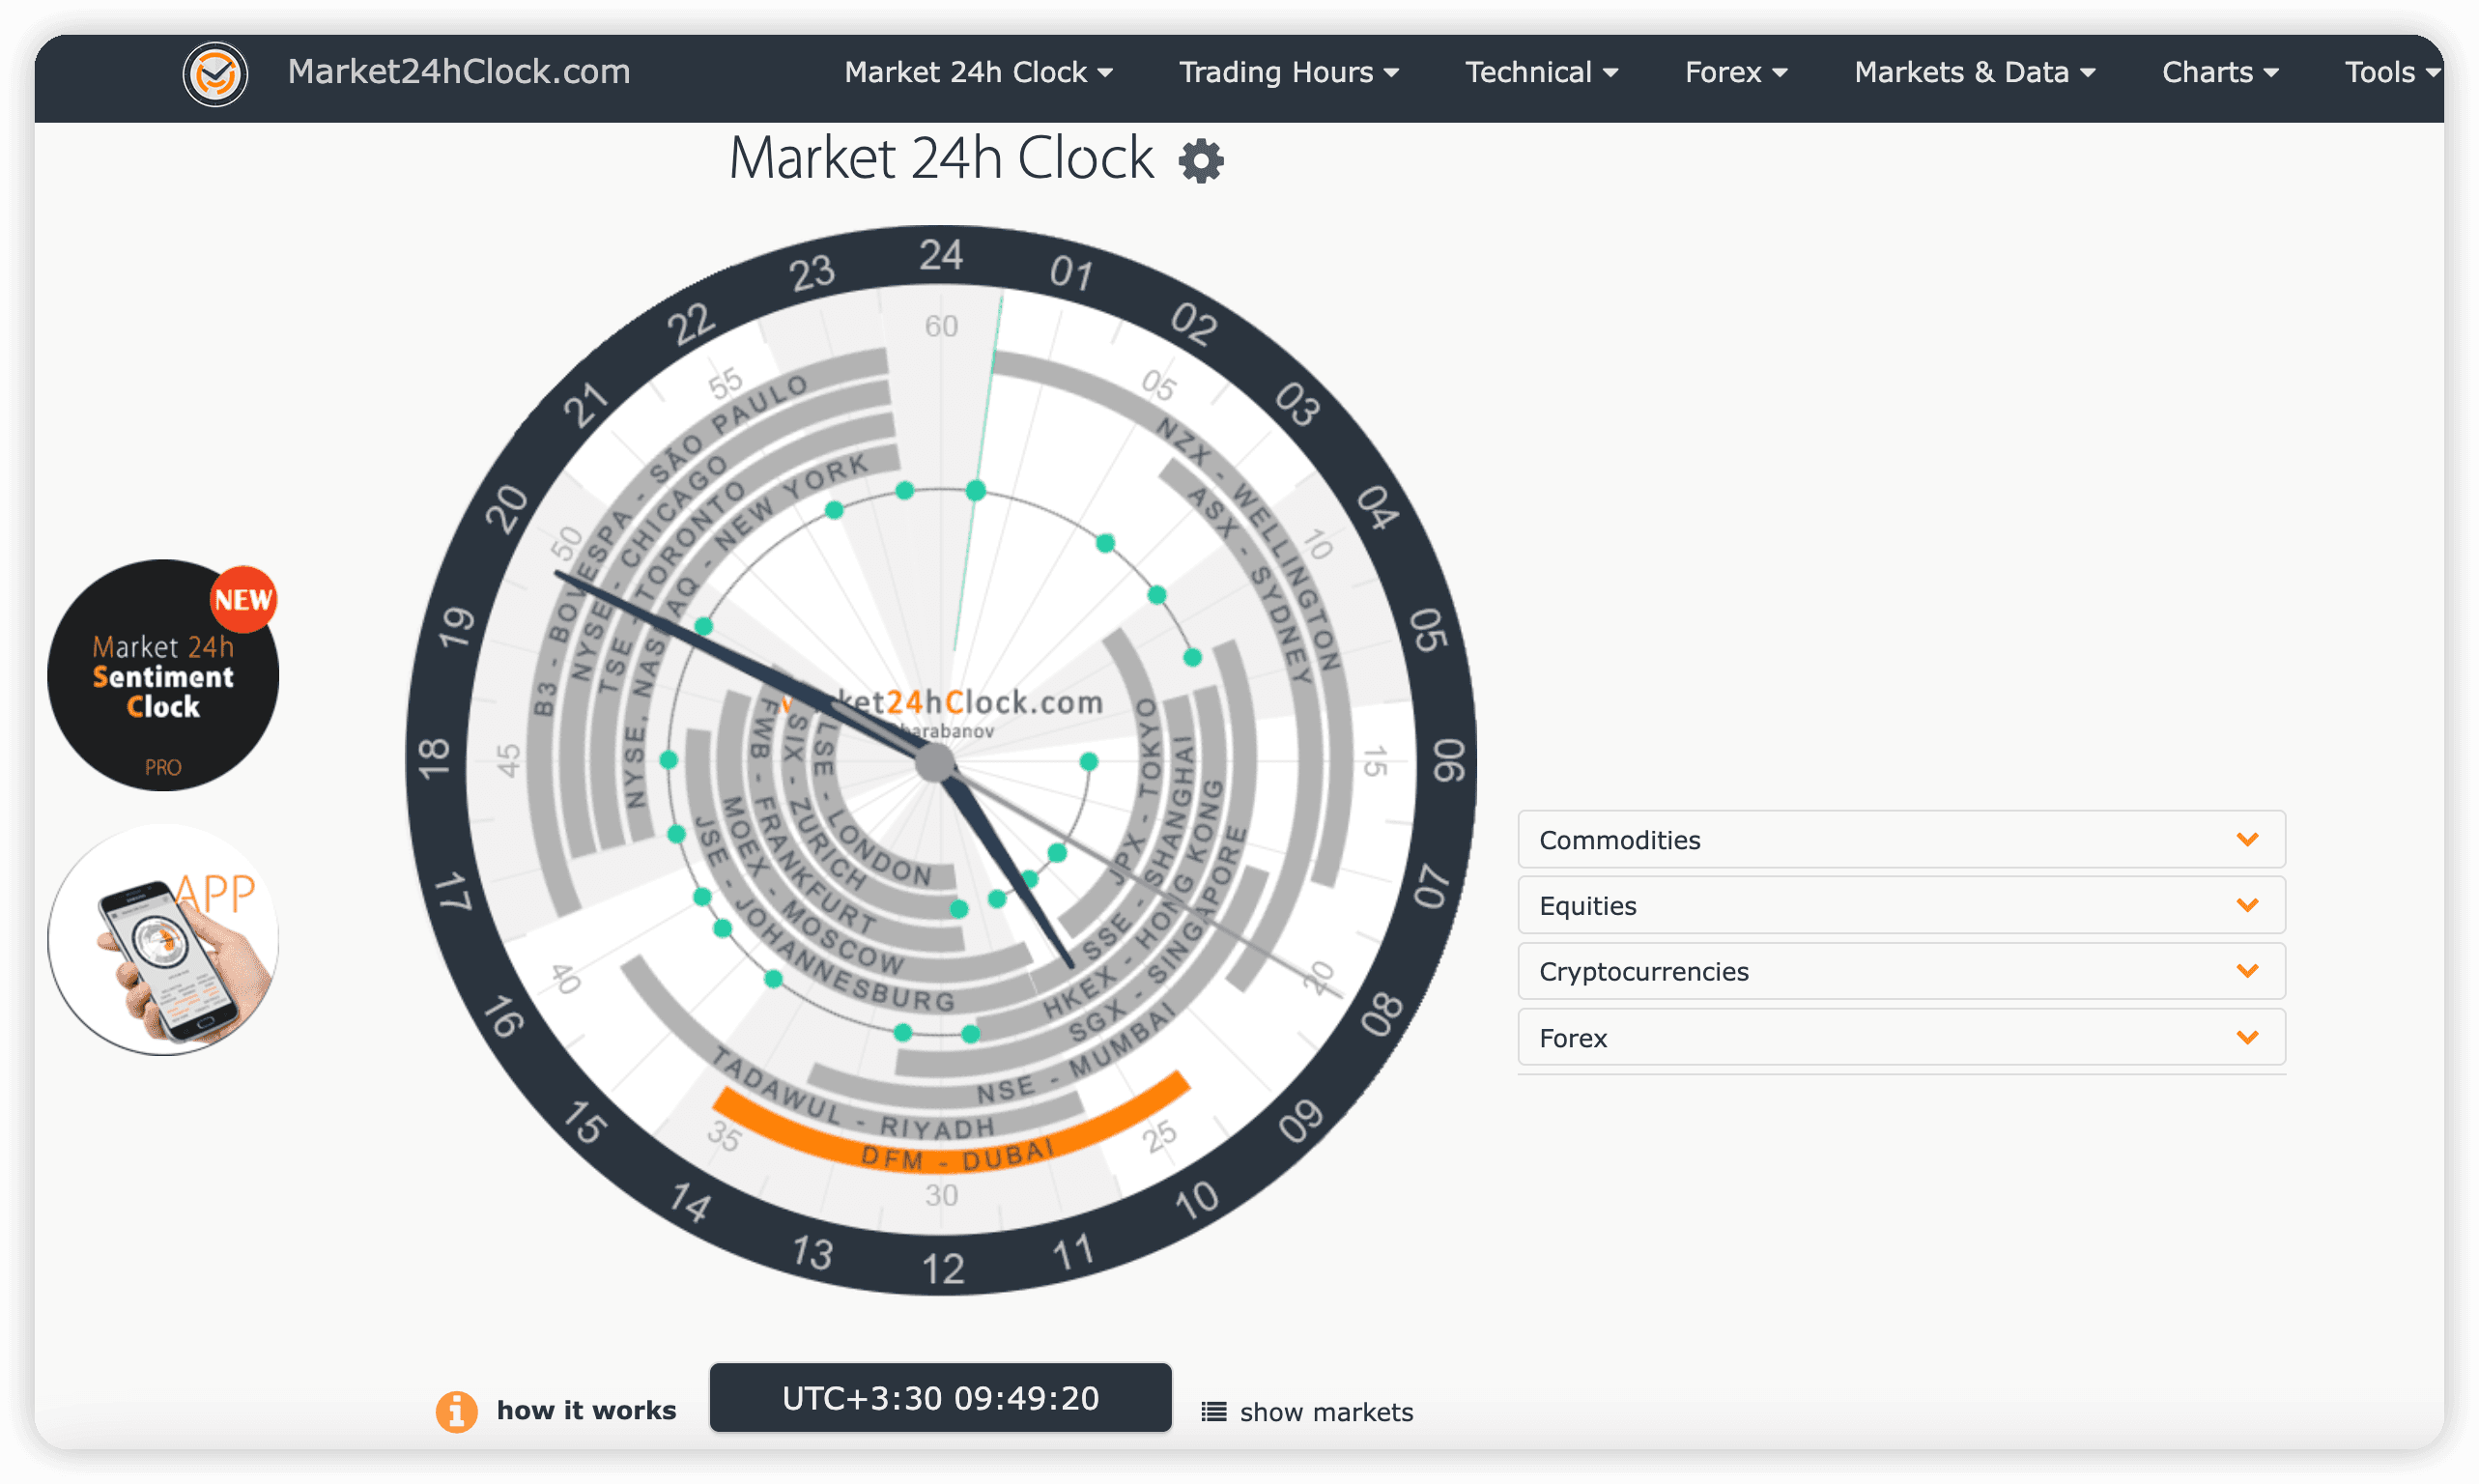Open the Charts menu

click(x=2219, y=72)
